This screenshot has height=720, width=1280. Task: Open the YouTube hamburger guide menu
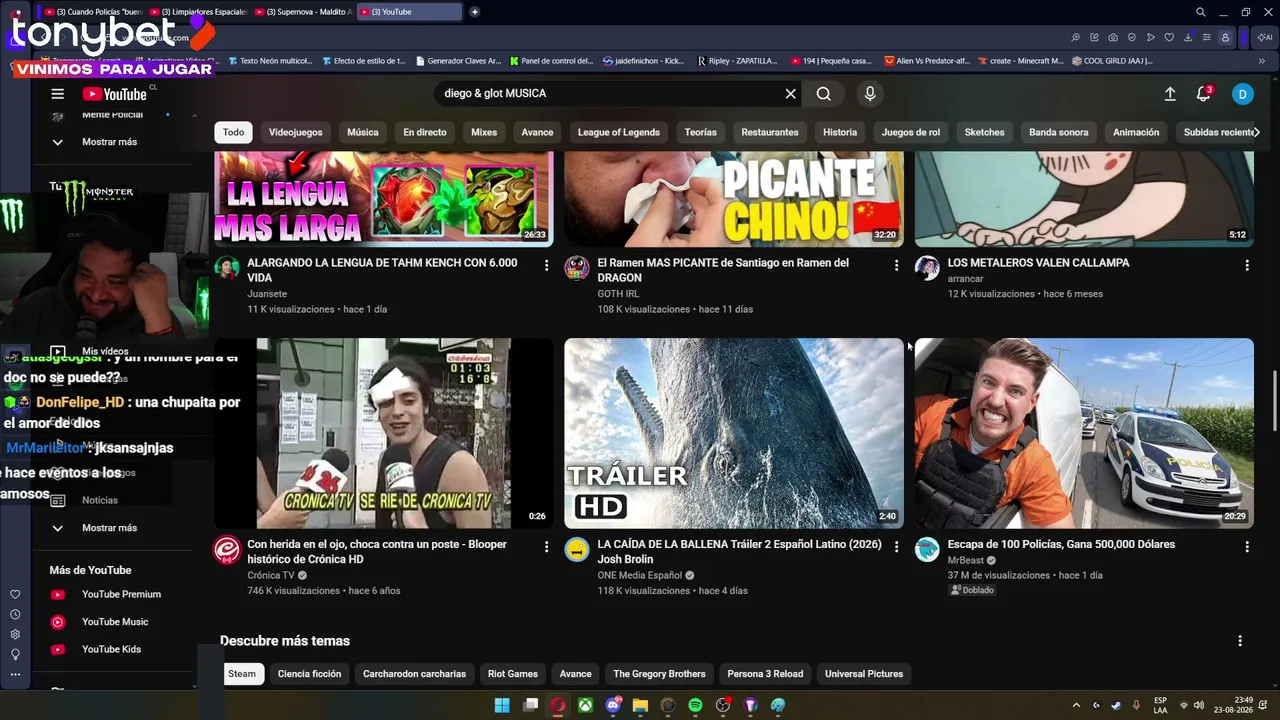58,94
